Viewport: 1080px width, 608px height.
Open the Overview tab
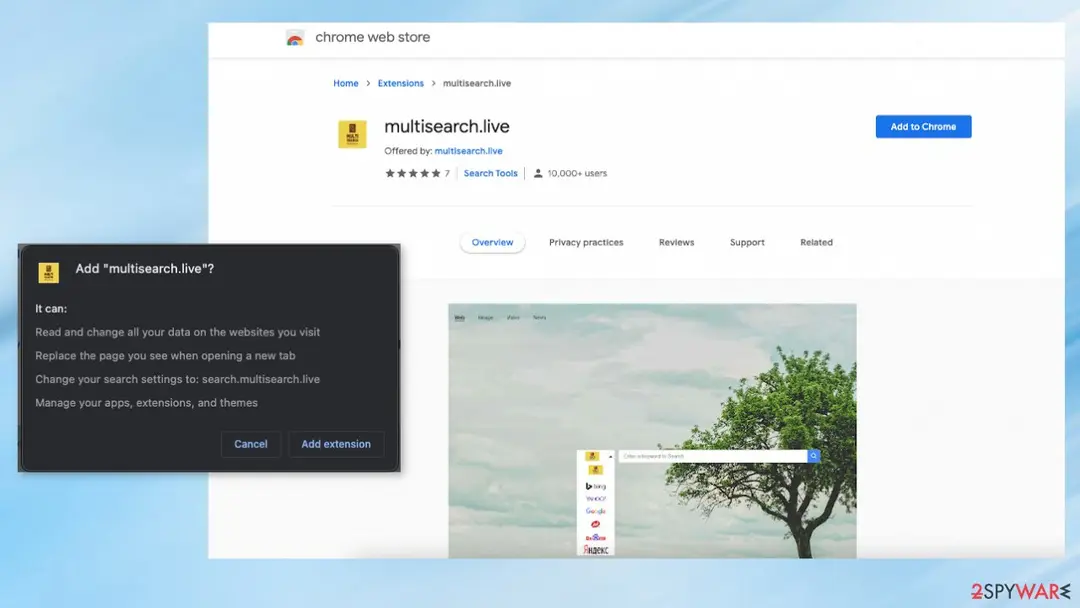(492, 242)
